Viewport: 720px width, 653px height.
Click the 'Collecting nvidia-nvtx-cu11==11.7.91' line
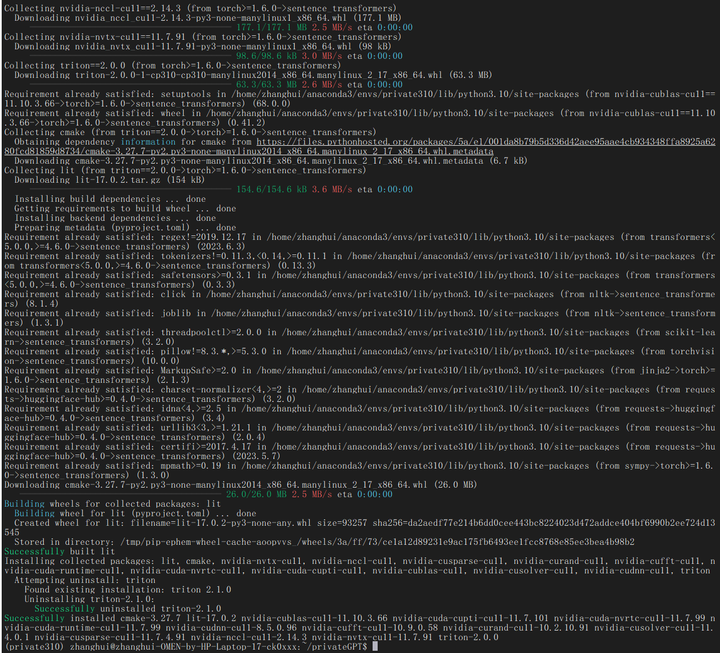(202, 37)
